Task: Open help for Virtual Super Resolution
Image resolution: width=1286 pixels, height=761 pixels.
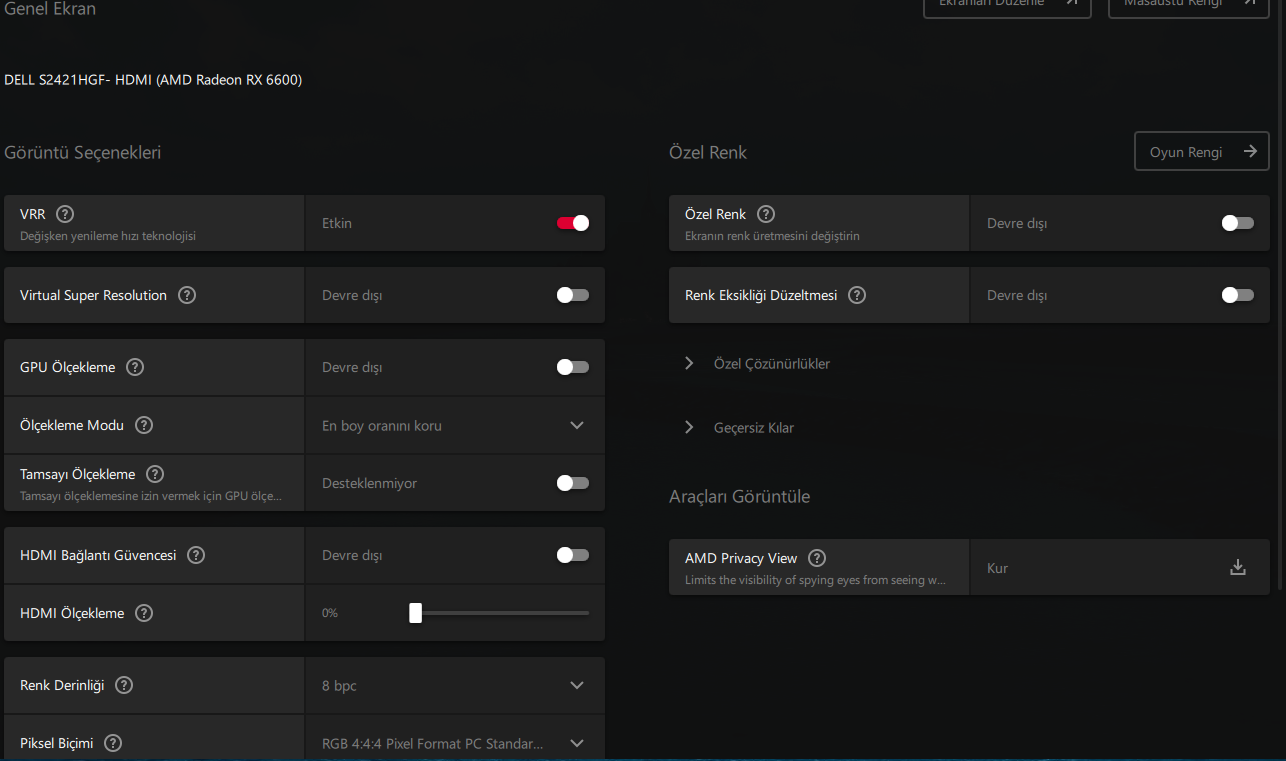Action: pos(187,295)
